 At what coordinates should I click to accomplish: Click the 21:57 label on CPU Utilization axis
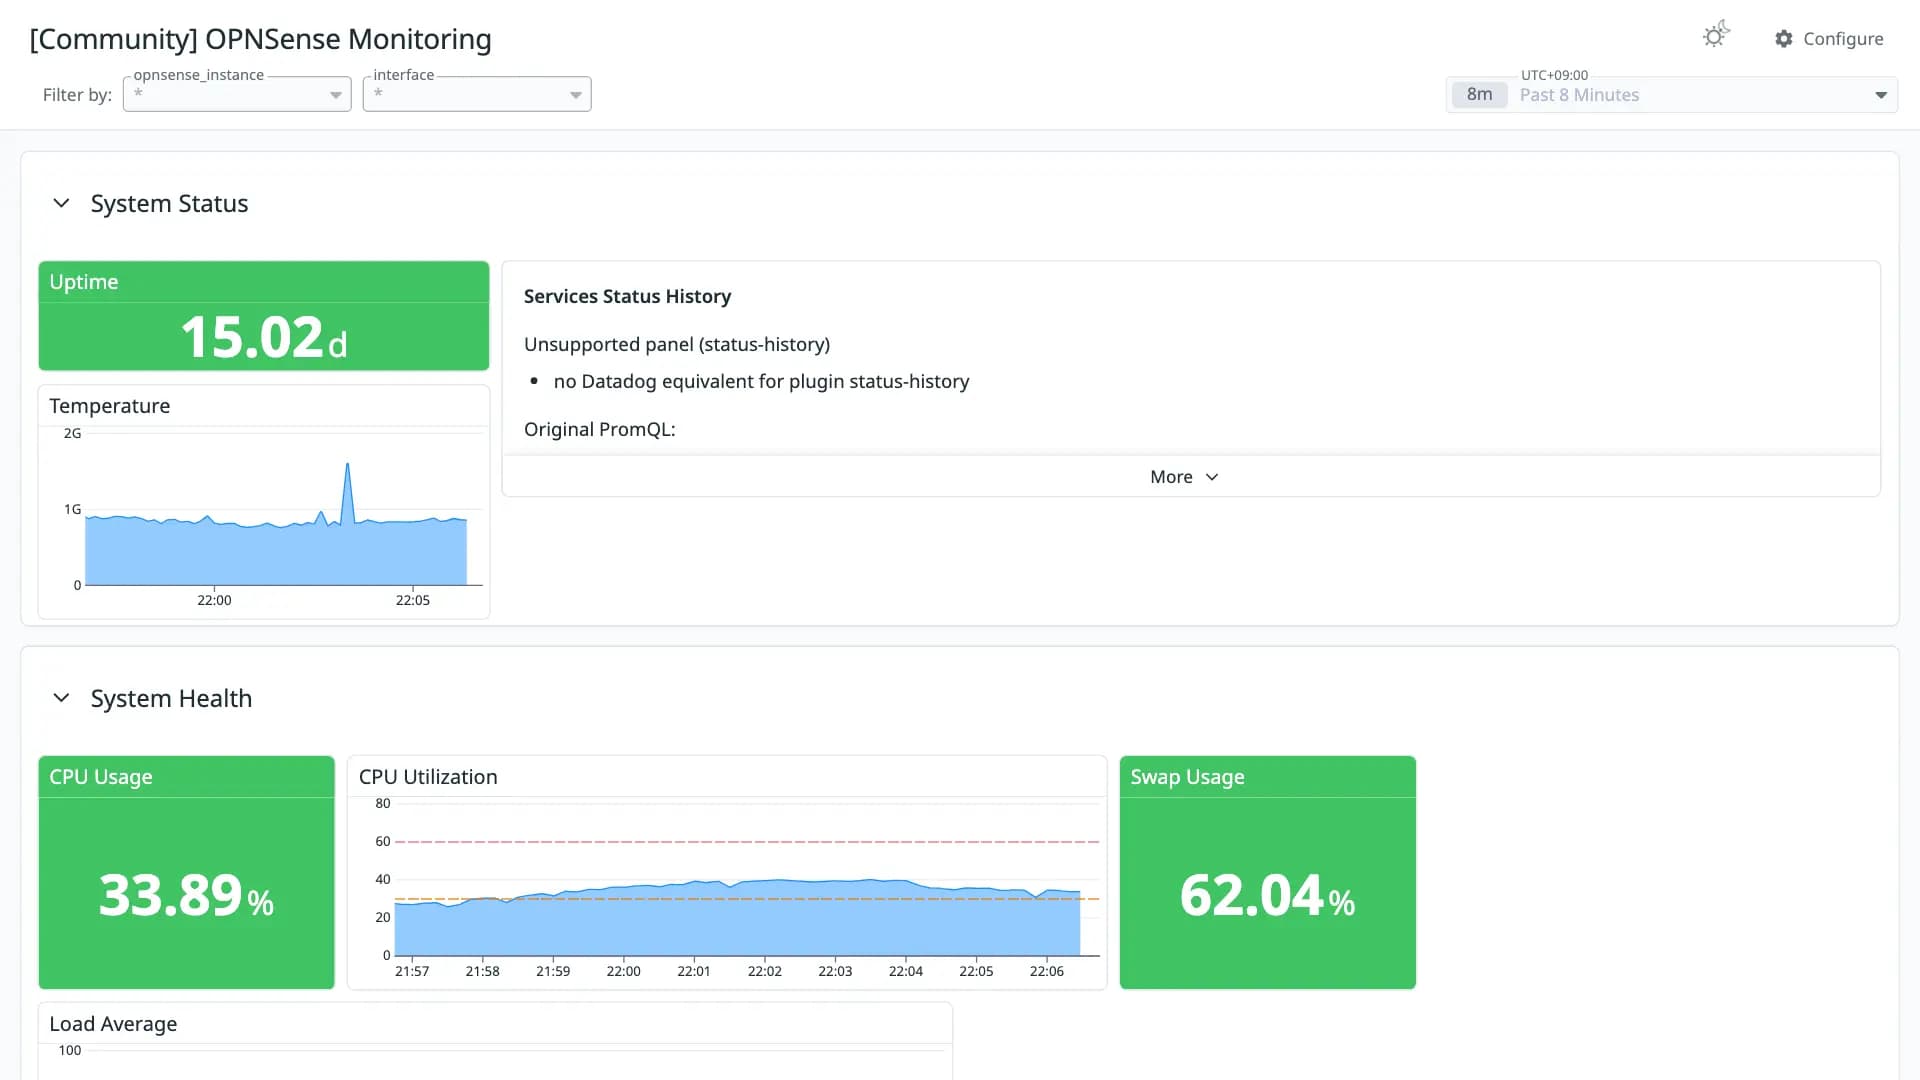pyautogui.click(x=412, y=971)
